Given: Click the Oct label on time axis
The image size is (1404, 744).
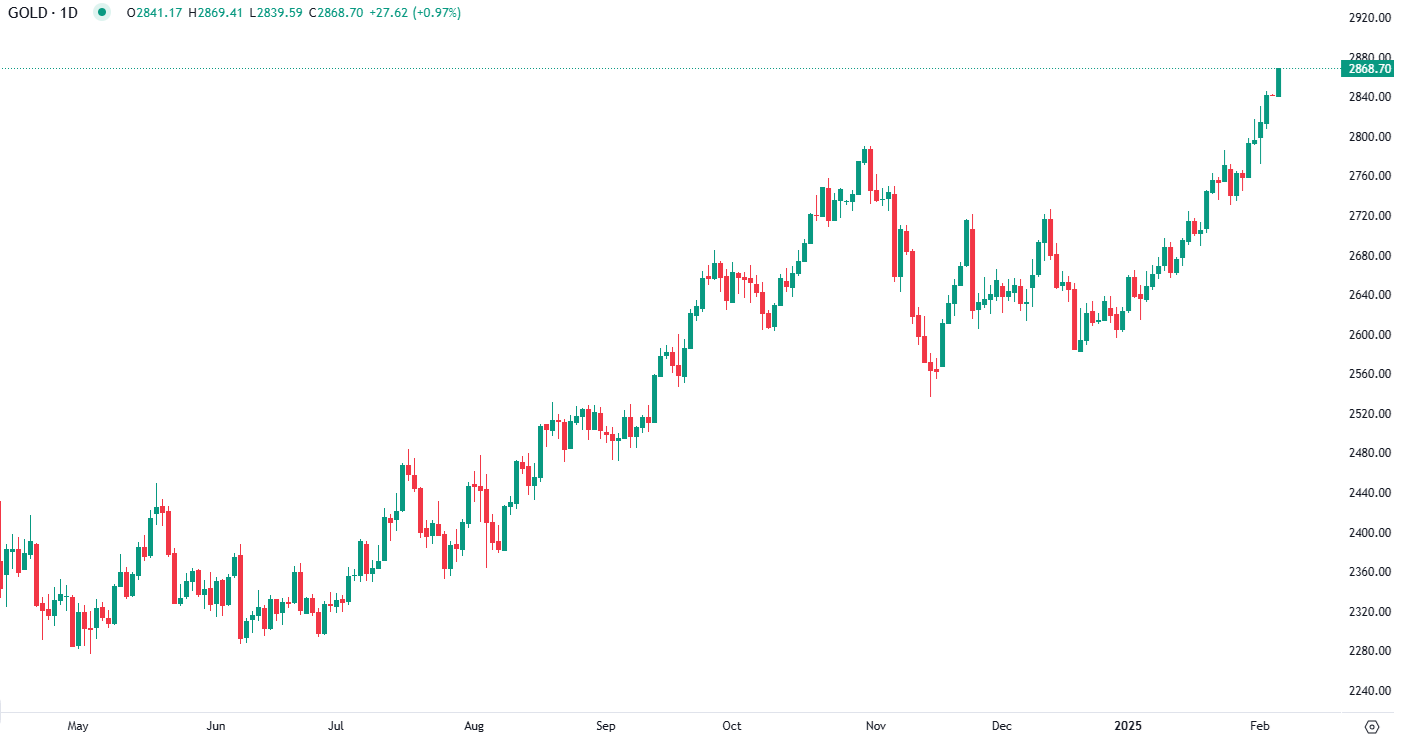Looking at the screenshot, I should (731, 726).
